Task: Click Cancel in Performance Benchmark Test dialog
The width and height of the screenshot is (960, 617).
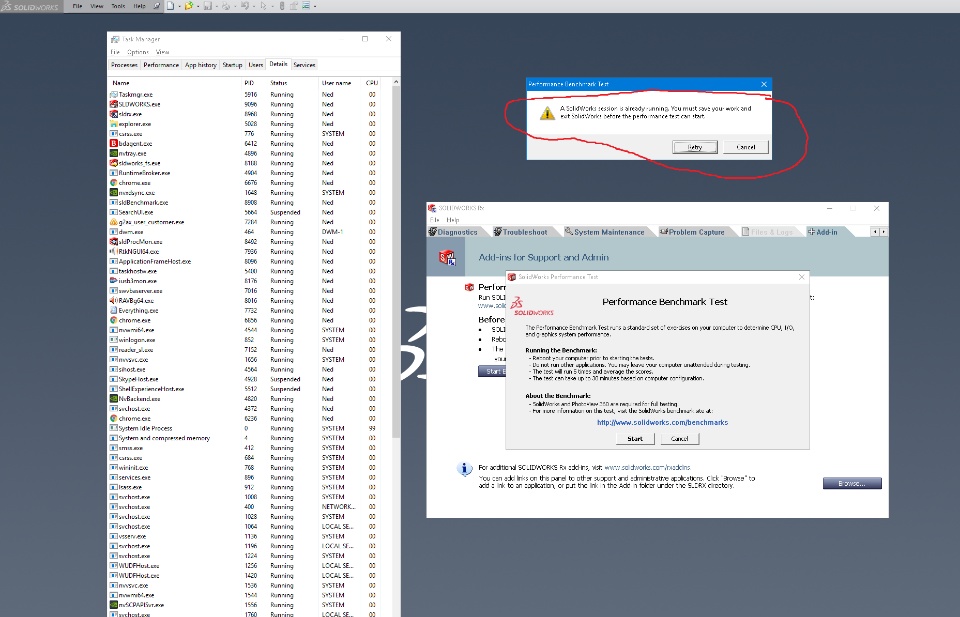Action: [x=680, y=439]
